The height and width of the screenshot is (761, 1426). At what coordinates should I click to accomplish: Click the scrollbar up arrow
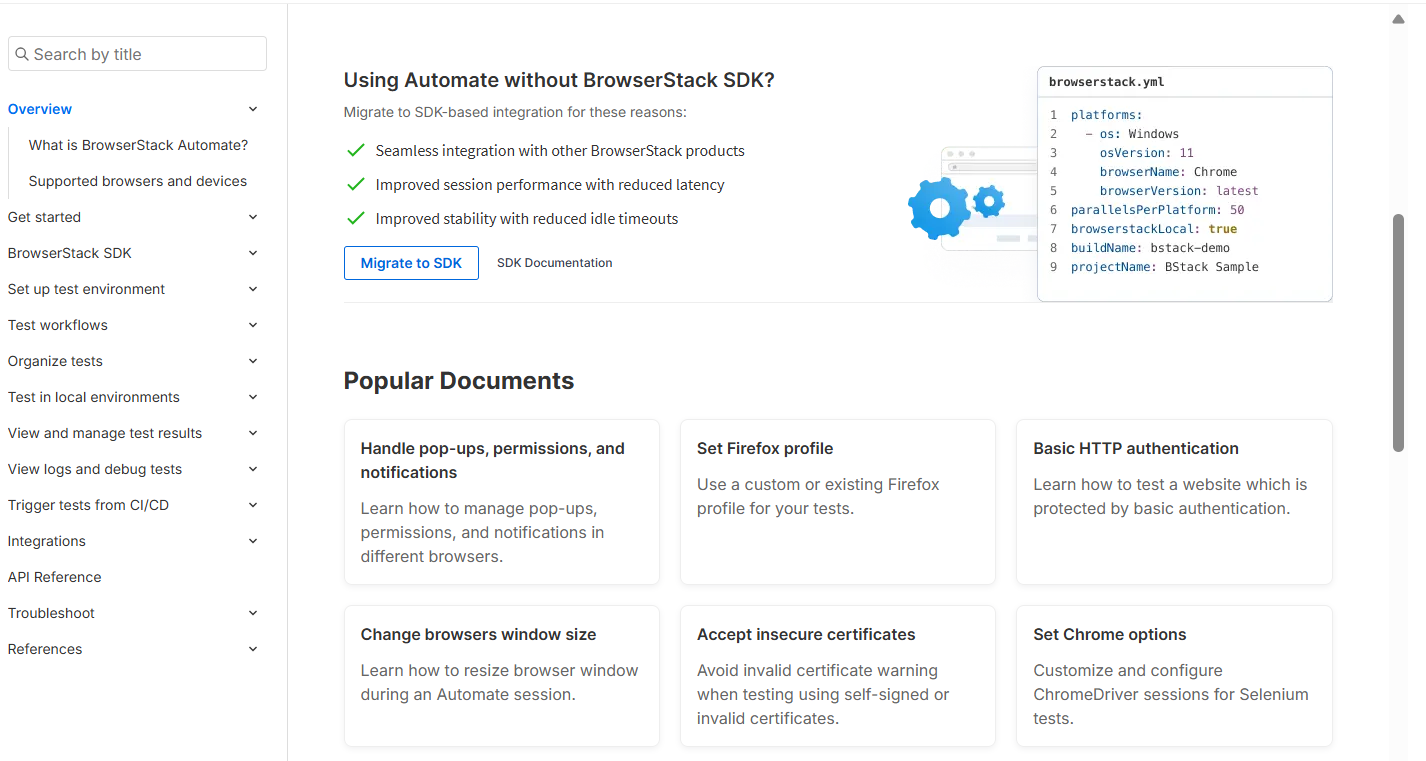[x=1399, y=19]
